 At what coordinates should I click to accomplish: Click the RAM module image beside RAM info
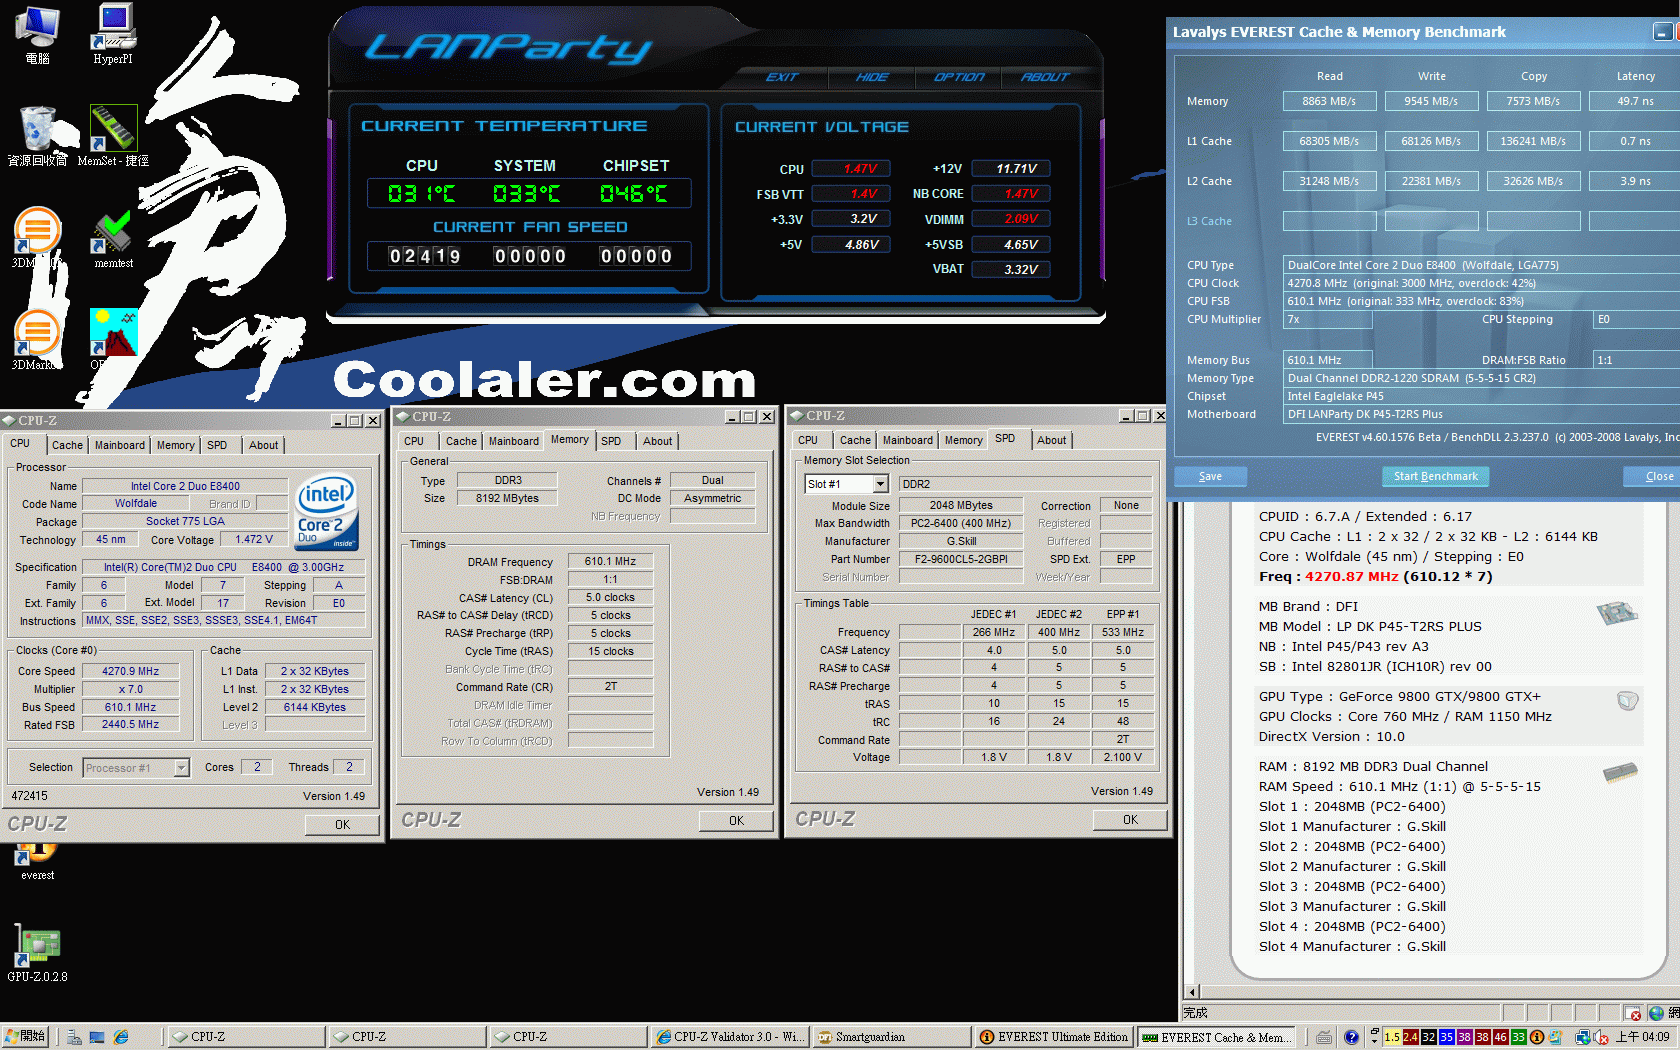[1620, 772]
